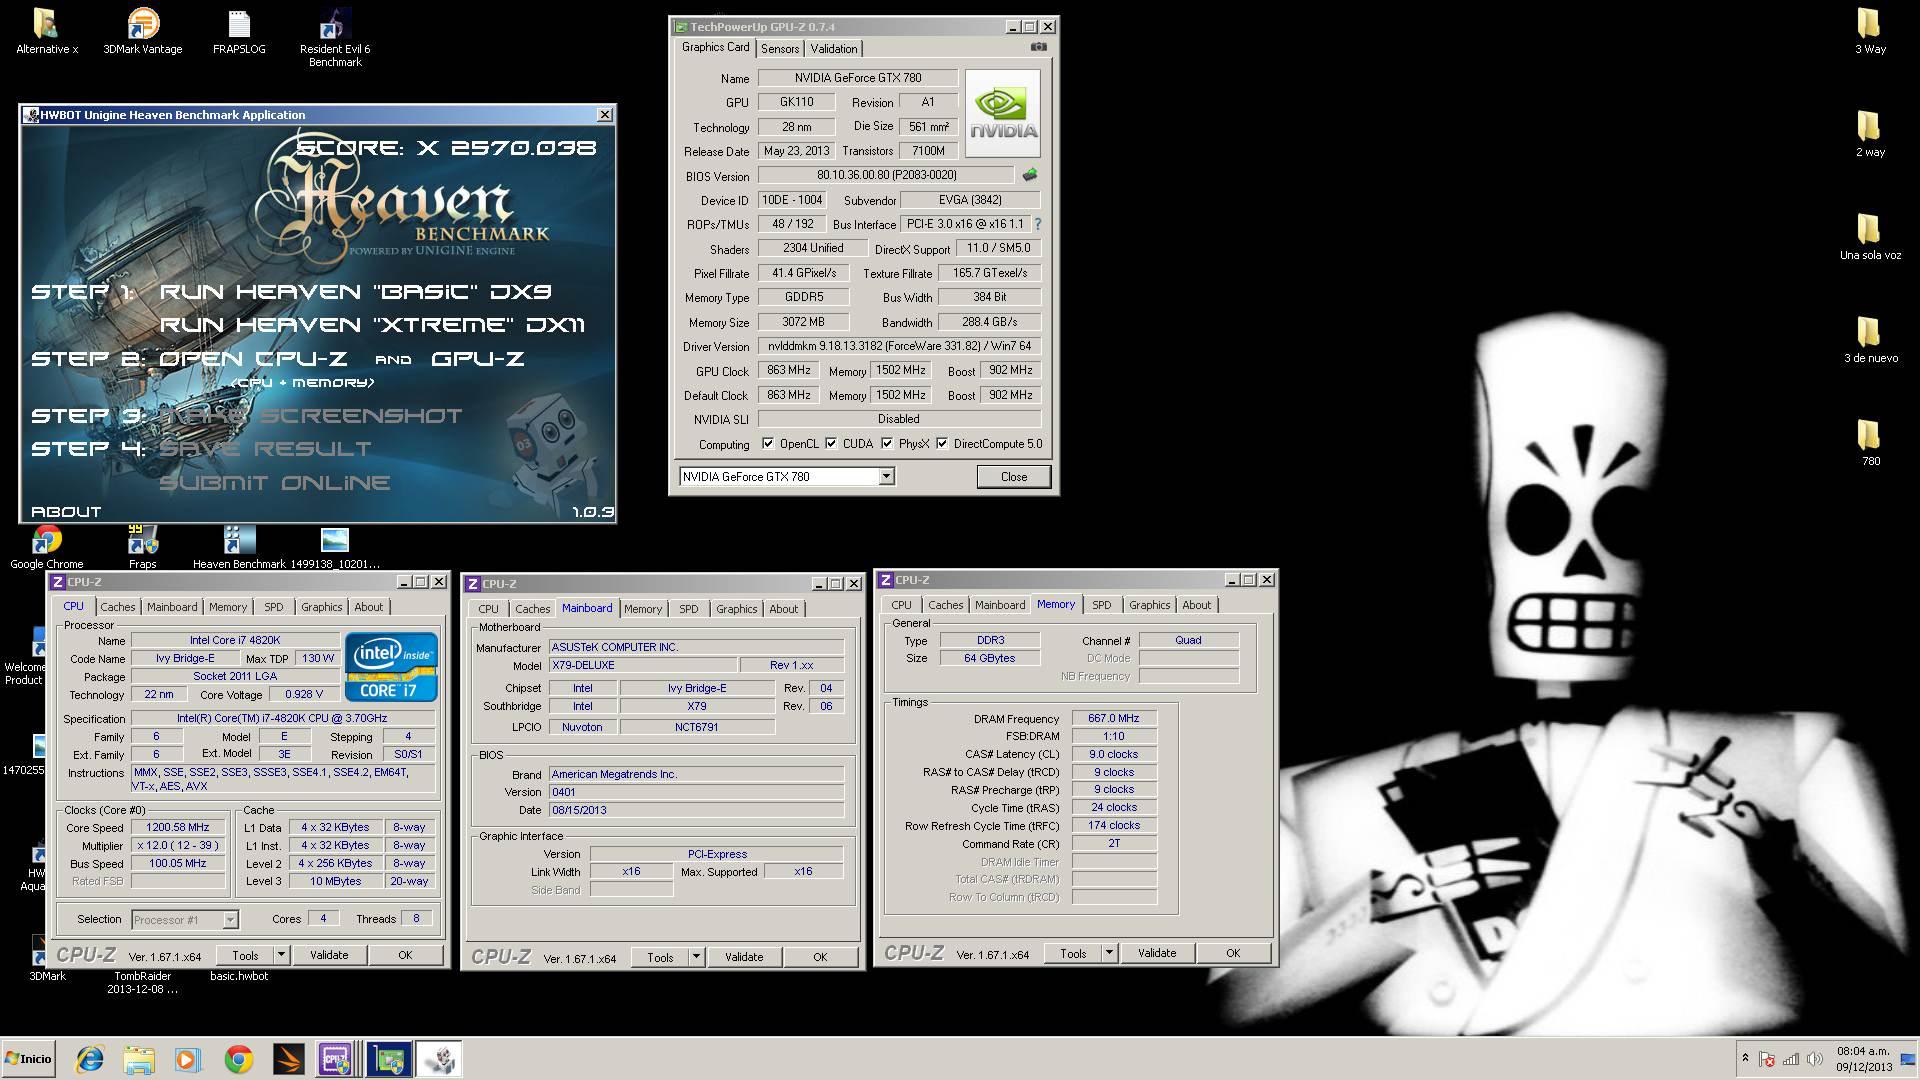1920x1080 pixels.
Task: Click Run Heaven "Basic" DX9
Action: coord(356,291)
